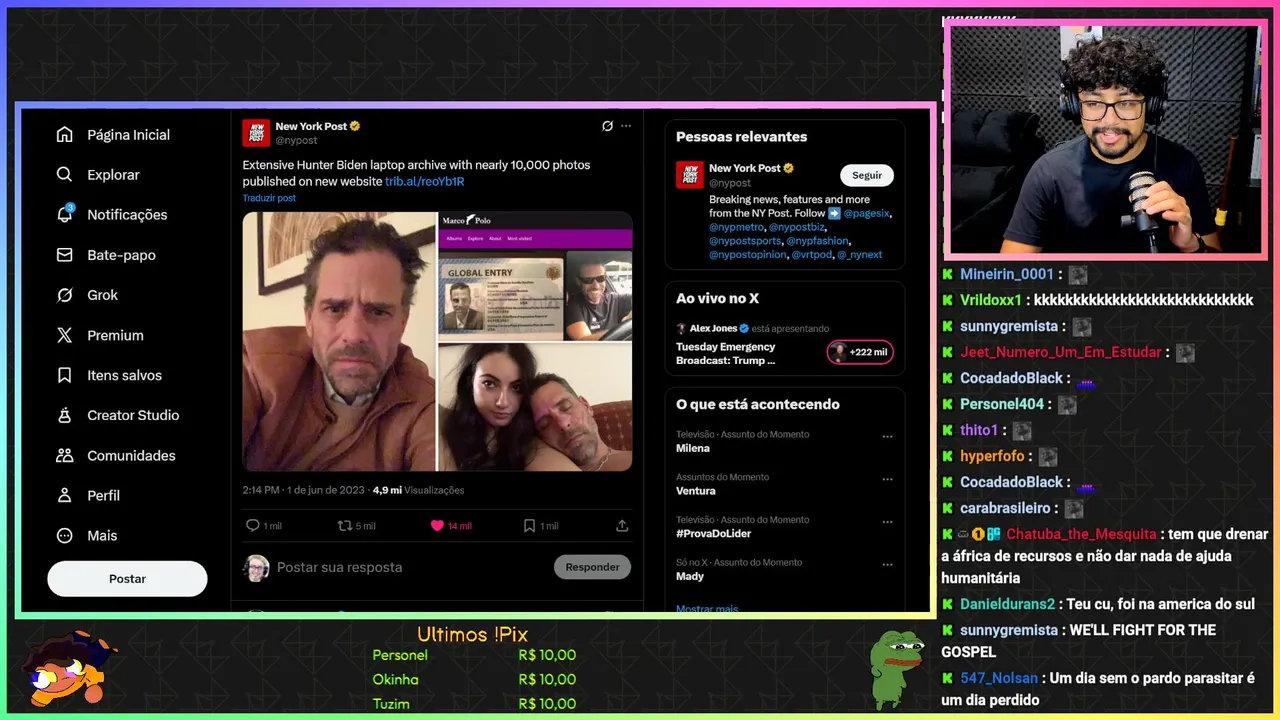Open Comunidades people icon
Viewport: 1280px width, 720px height.
pos(65,455)
